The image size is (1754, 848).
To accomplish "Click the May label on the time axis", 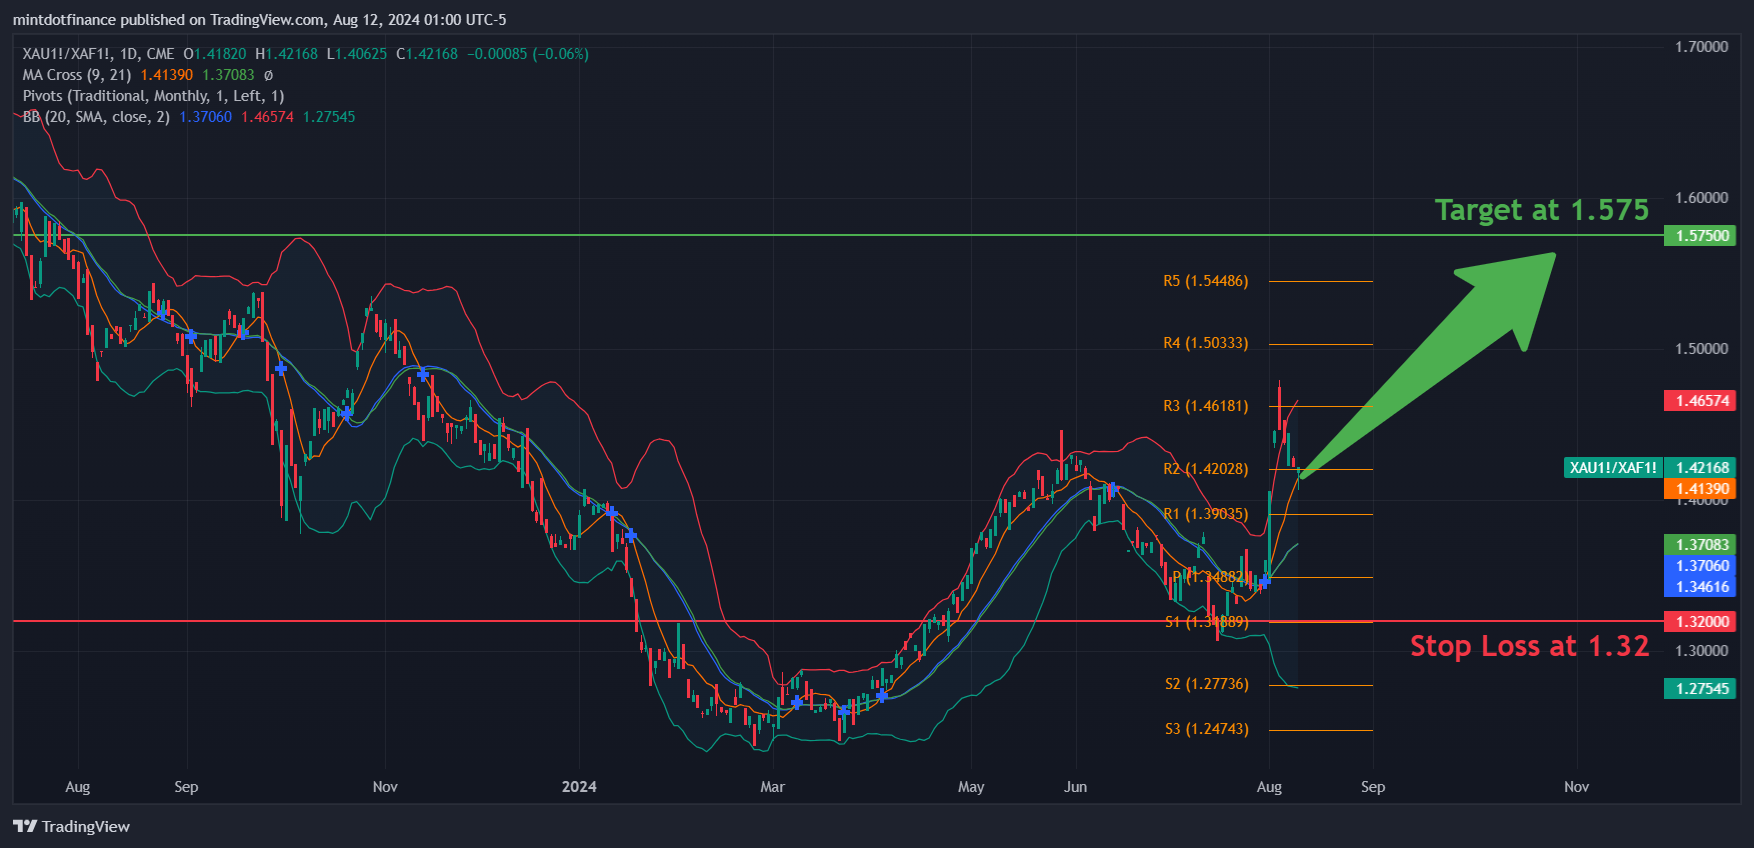I will [971, 787].
